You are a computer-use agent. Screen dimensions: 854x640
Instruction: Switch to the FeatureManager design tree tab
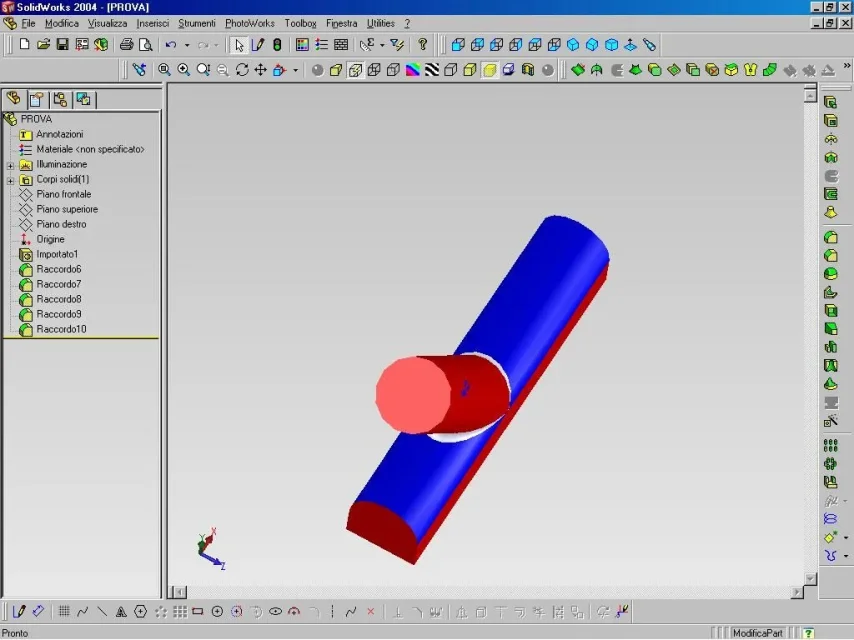point(14,99)
